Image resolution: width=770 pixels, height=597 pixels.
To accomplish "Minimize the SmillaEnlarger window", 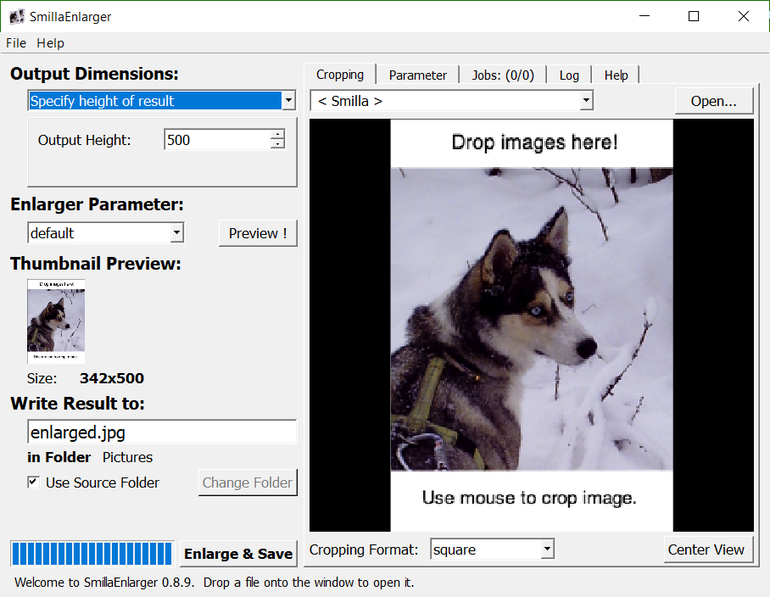I will tap(644, 16).
